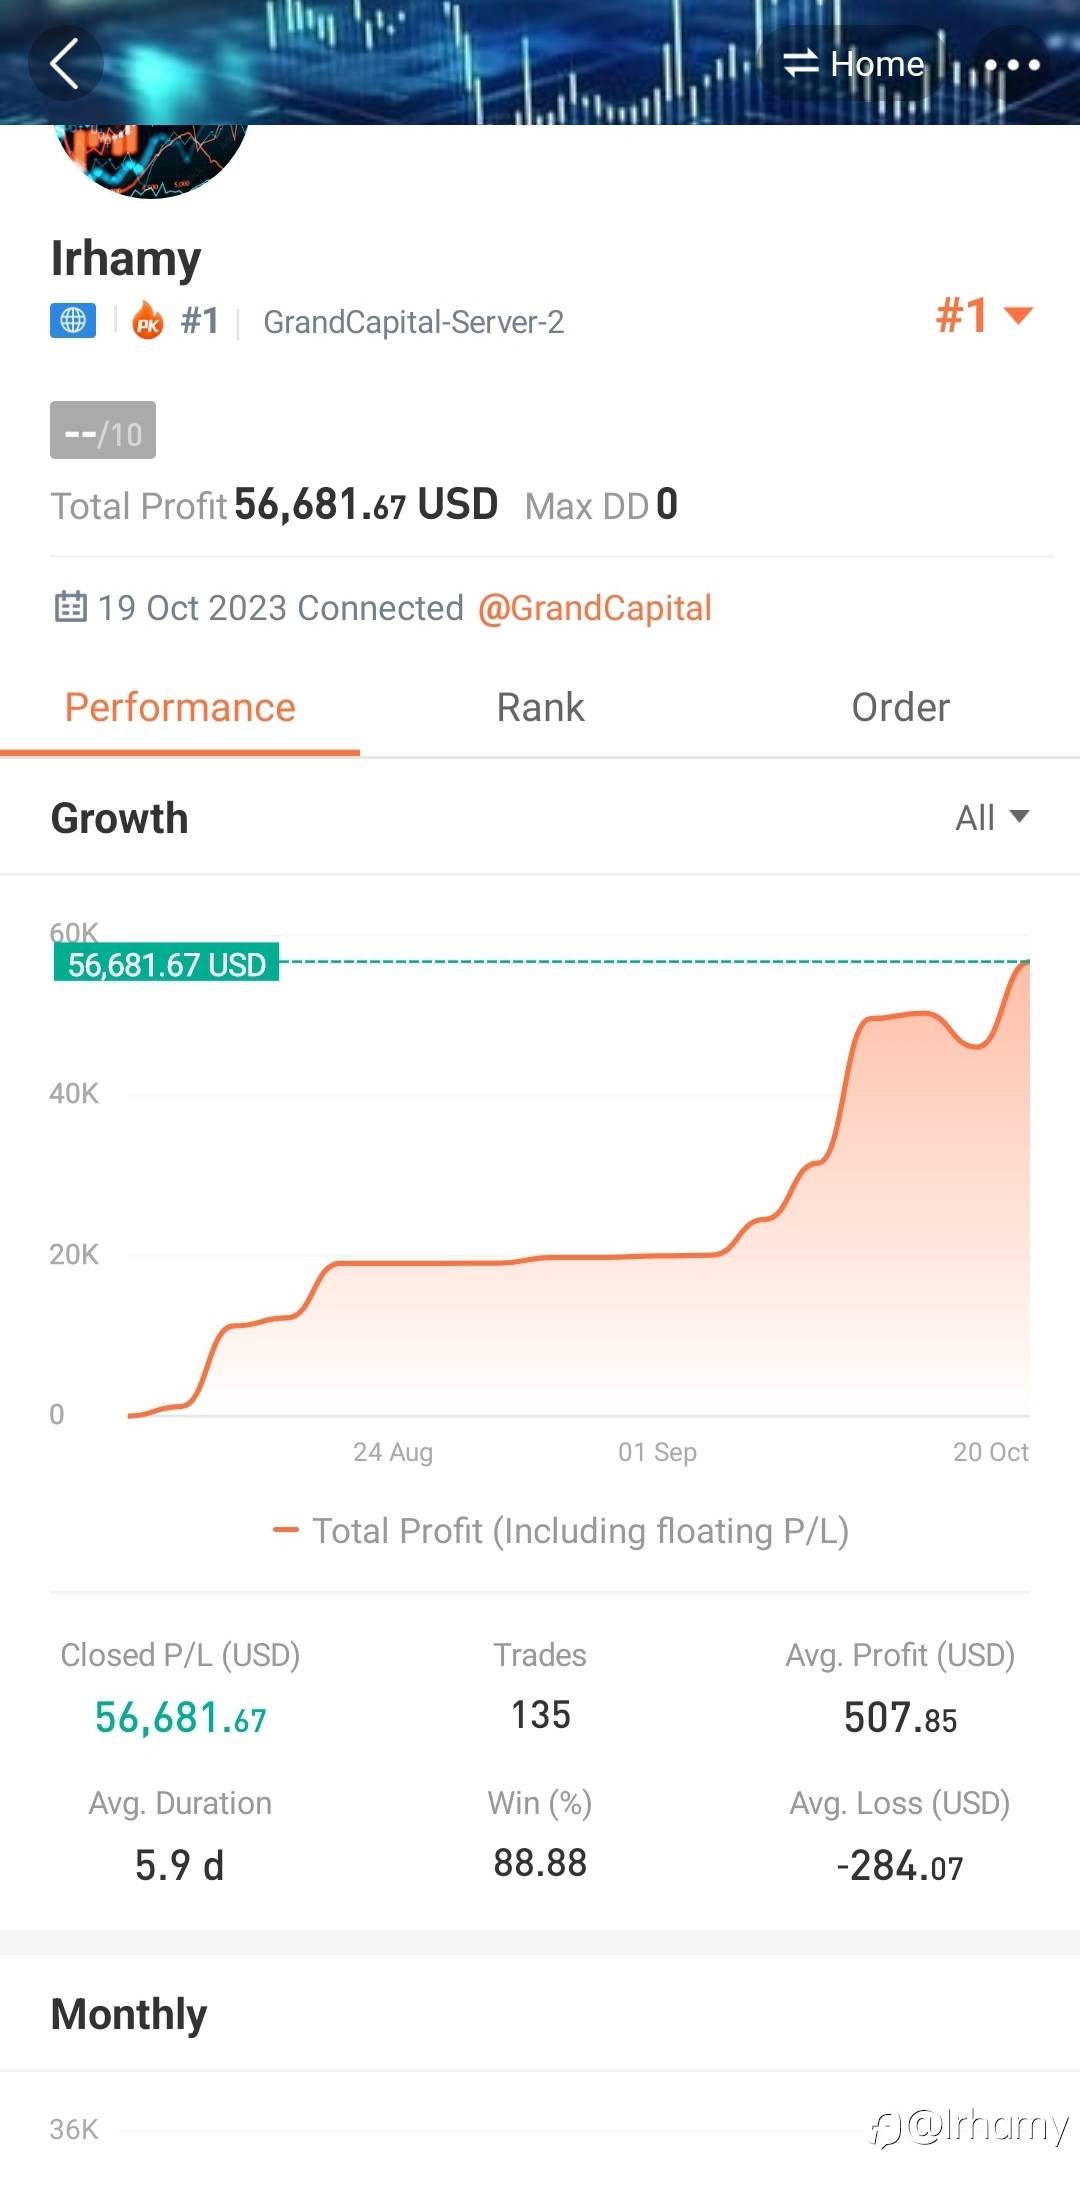Toggle Total Profit legend on chart

[x=560, y=1531]
